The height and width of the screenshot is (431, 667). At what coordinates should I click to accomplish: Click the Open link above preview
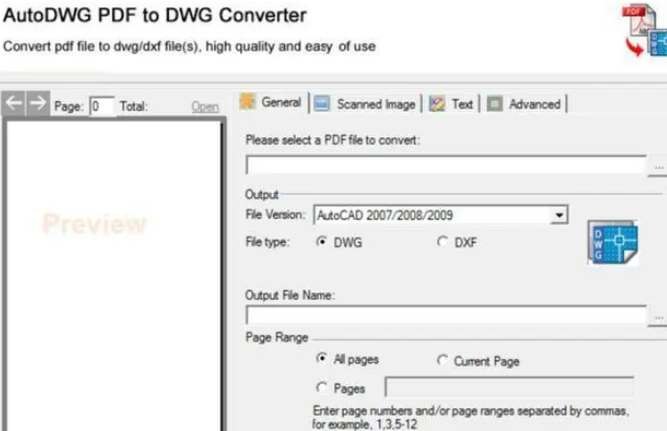[205, 106]
